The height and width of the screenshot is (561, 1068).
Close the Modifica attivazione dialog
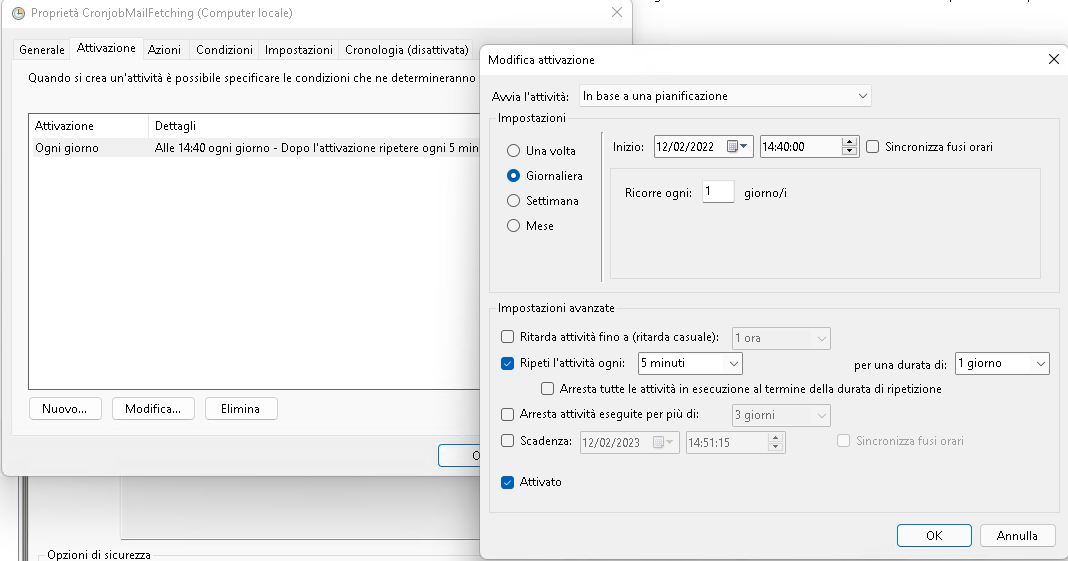(1052, 60)
